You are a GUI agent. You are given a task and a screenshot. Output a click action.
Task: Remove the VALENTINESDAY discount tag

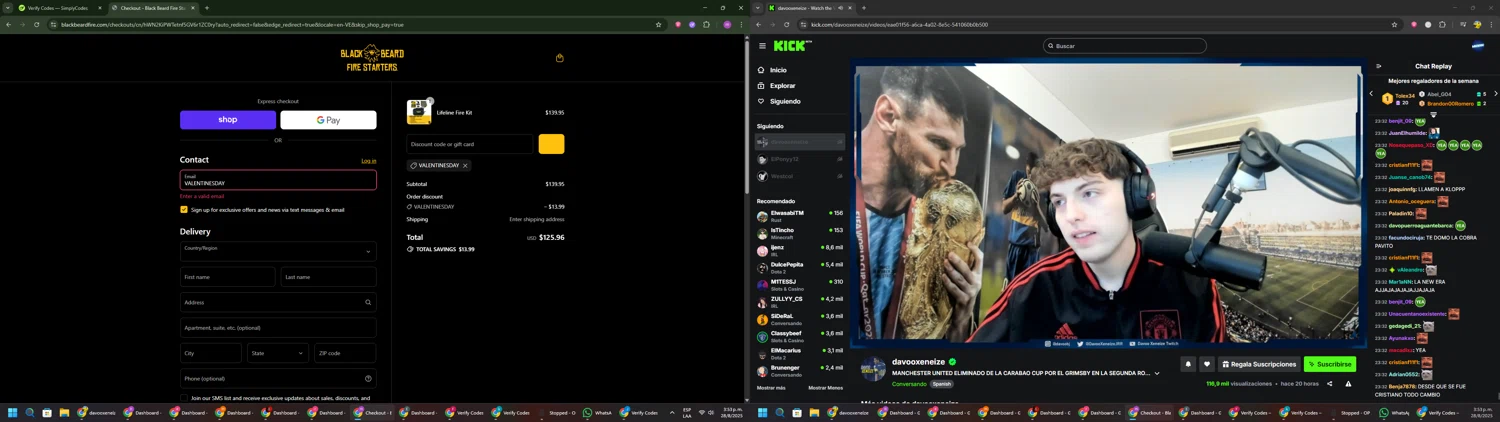click(465, 166)
